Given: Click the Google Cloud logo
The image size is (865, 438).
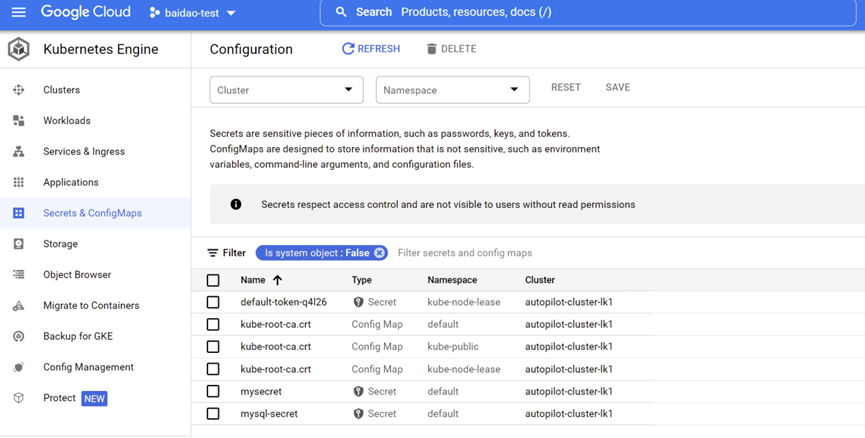Looking at the screenshot, I should pos(86,12).
